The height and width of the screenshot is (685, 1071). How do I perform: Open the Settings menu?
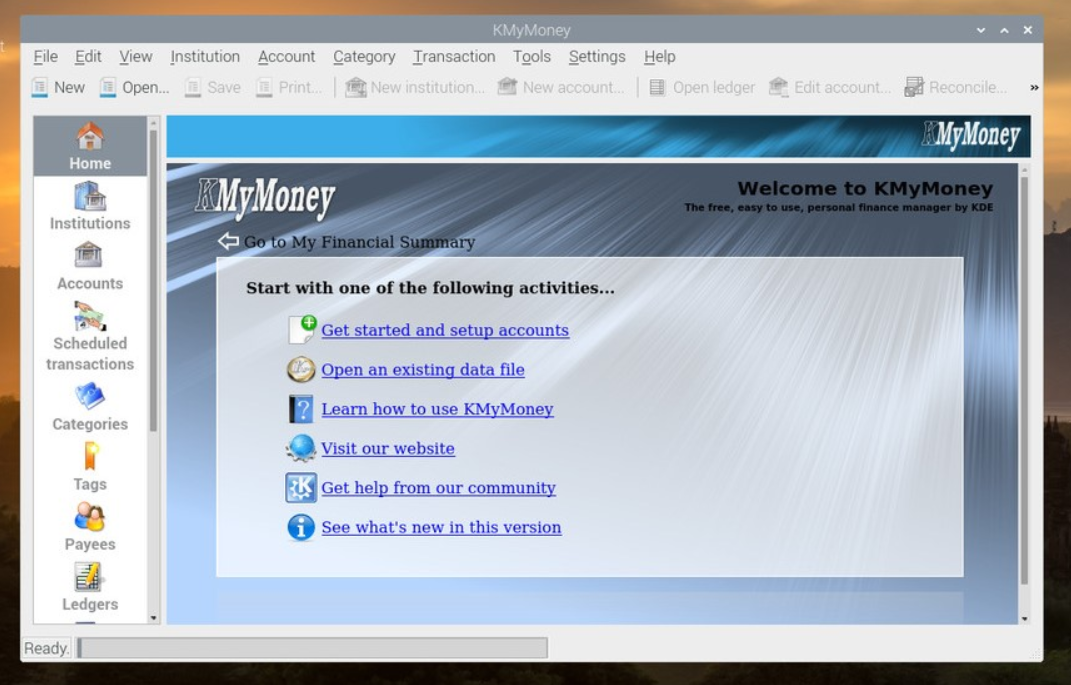click(x=597, y=57)
